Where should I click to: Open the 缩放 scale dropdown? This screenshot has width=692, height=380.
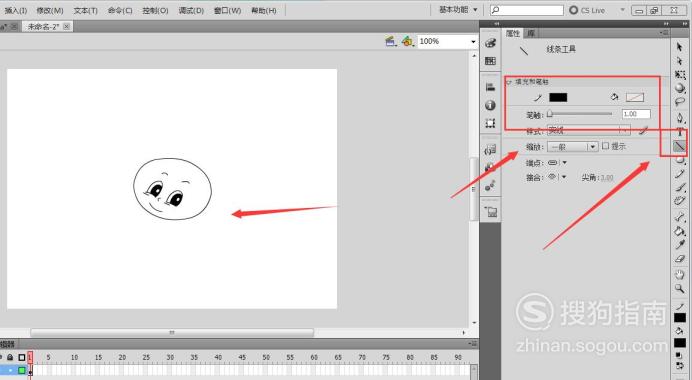[572, 147]
